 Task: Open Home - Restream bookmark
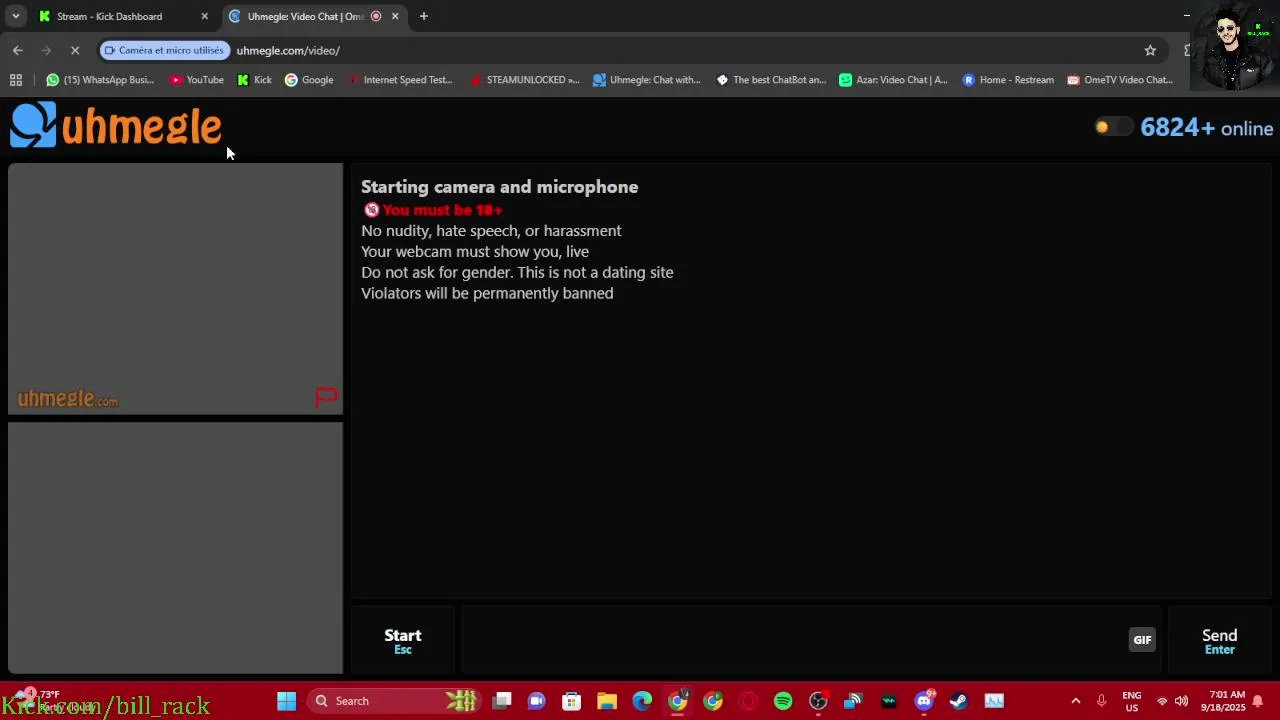click(1008, 80)
